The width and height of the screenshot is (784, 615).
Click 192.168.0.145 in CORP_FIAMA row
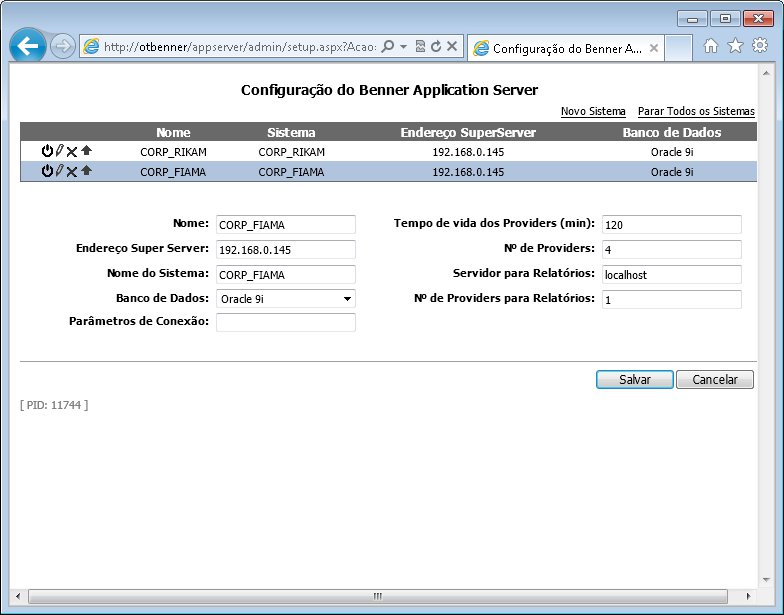coord(468,172)
